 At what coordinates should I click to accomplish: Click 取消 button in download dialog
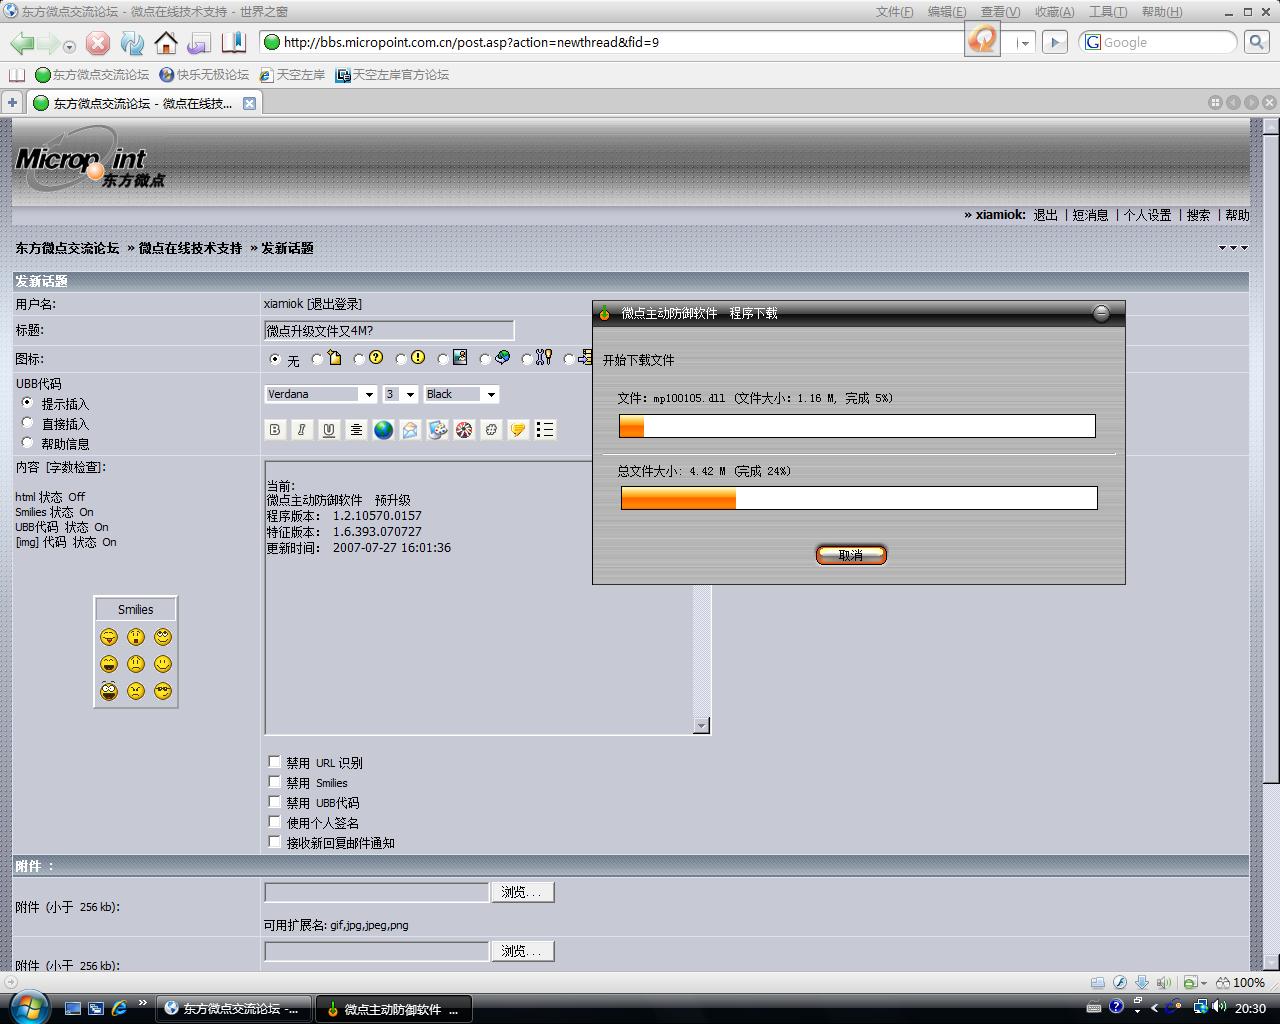(851, 555)
